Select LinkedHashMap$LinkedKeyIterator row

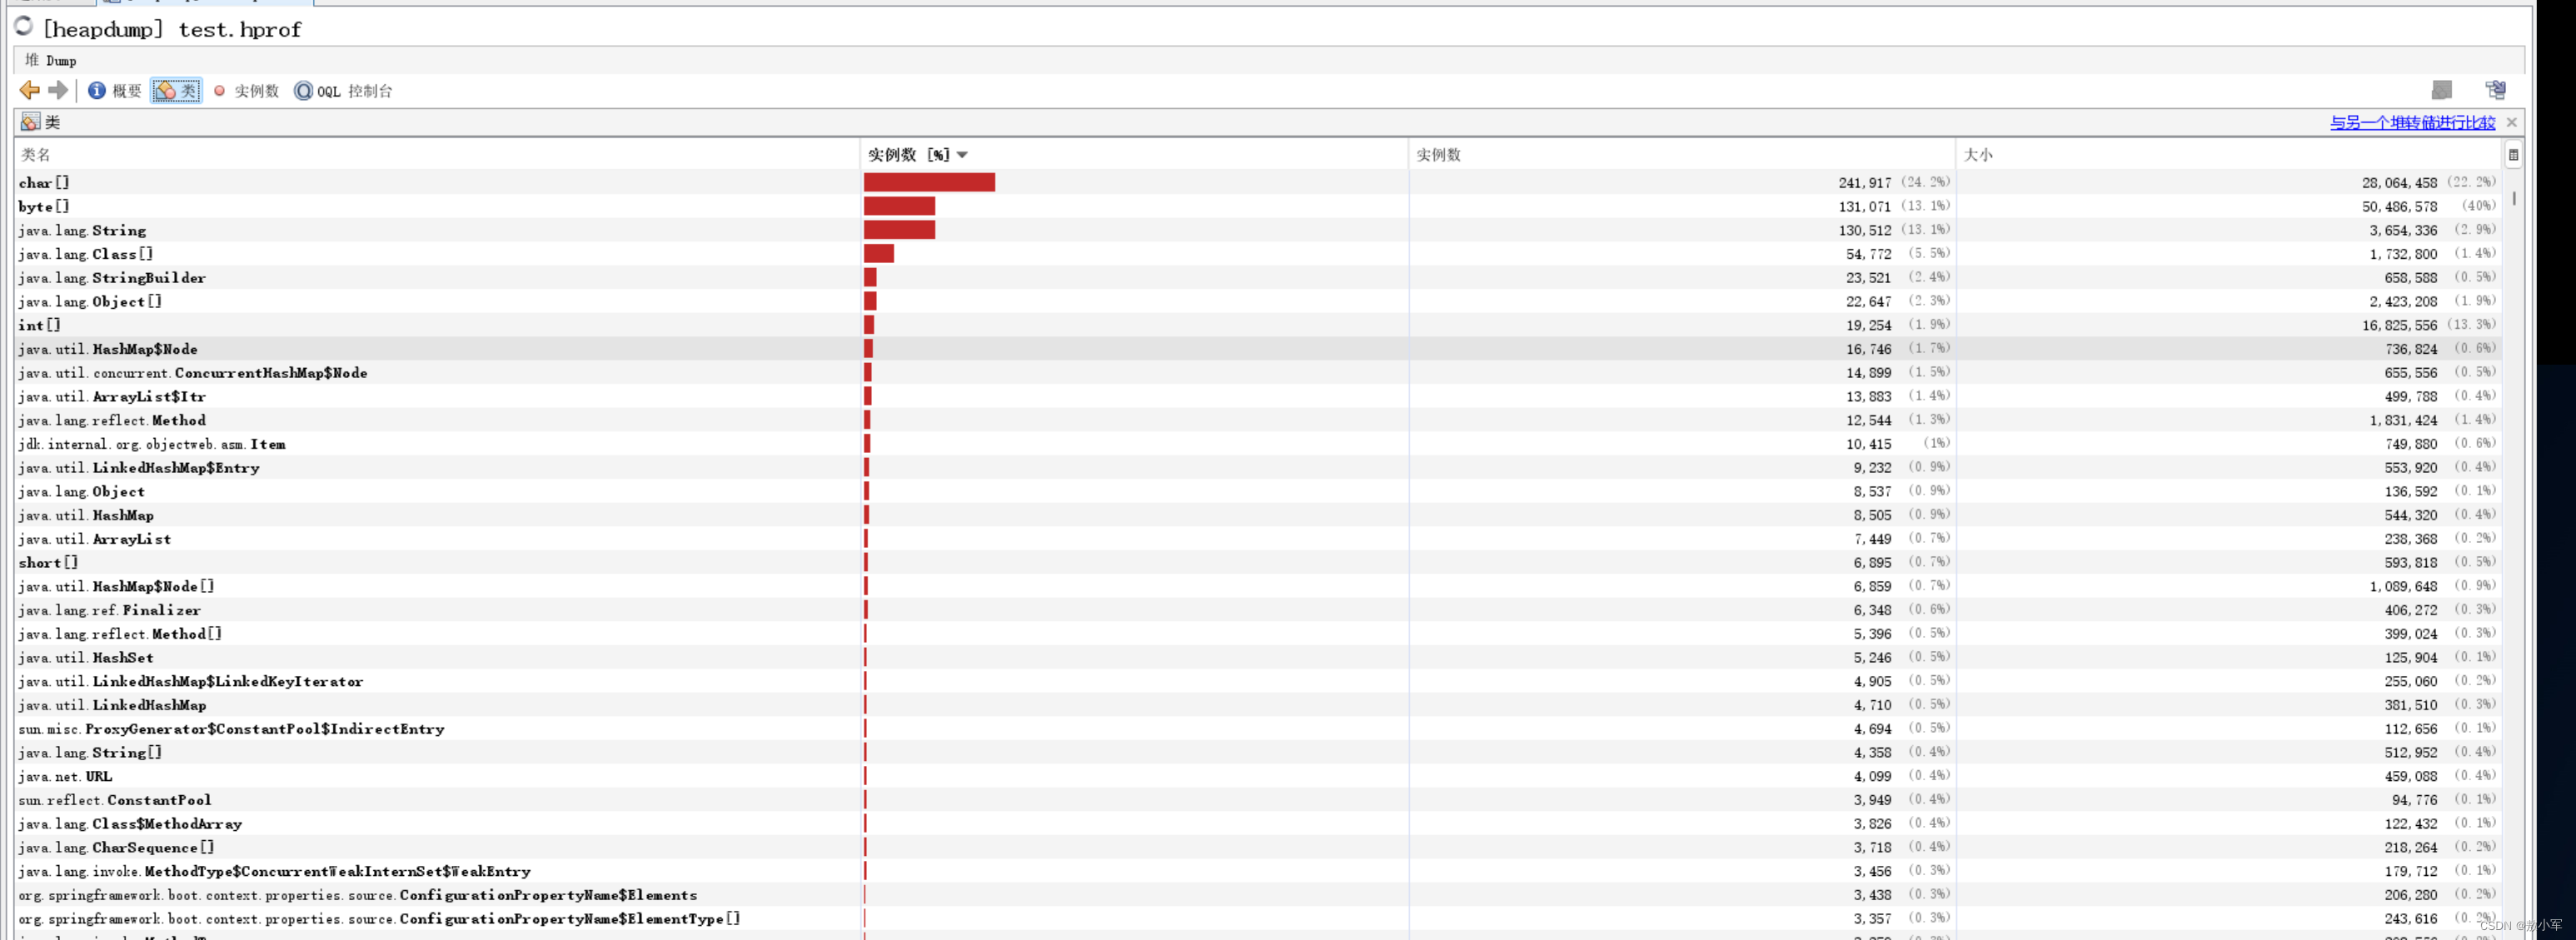tap(1258, 682)
